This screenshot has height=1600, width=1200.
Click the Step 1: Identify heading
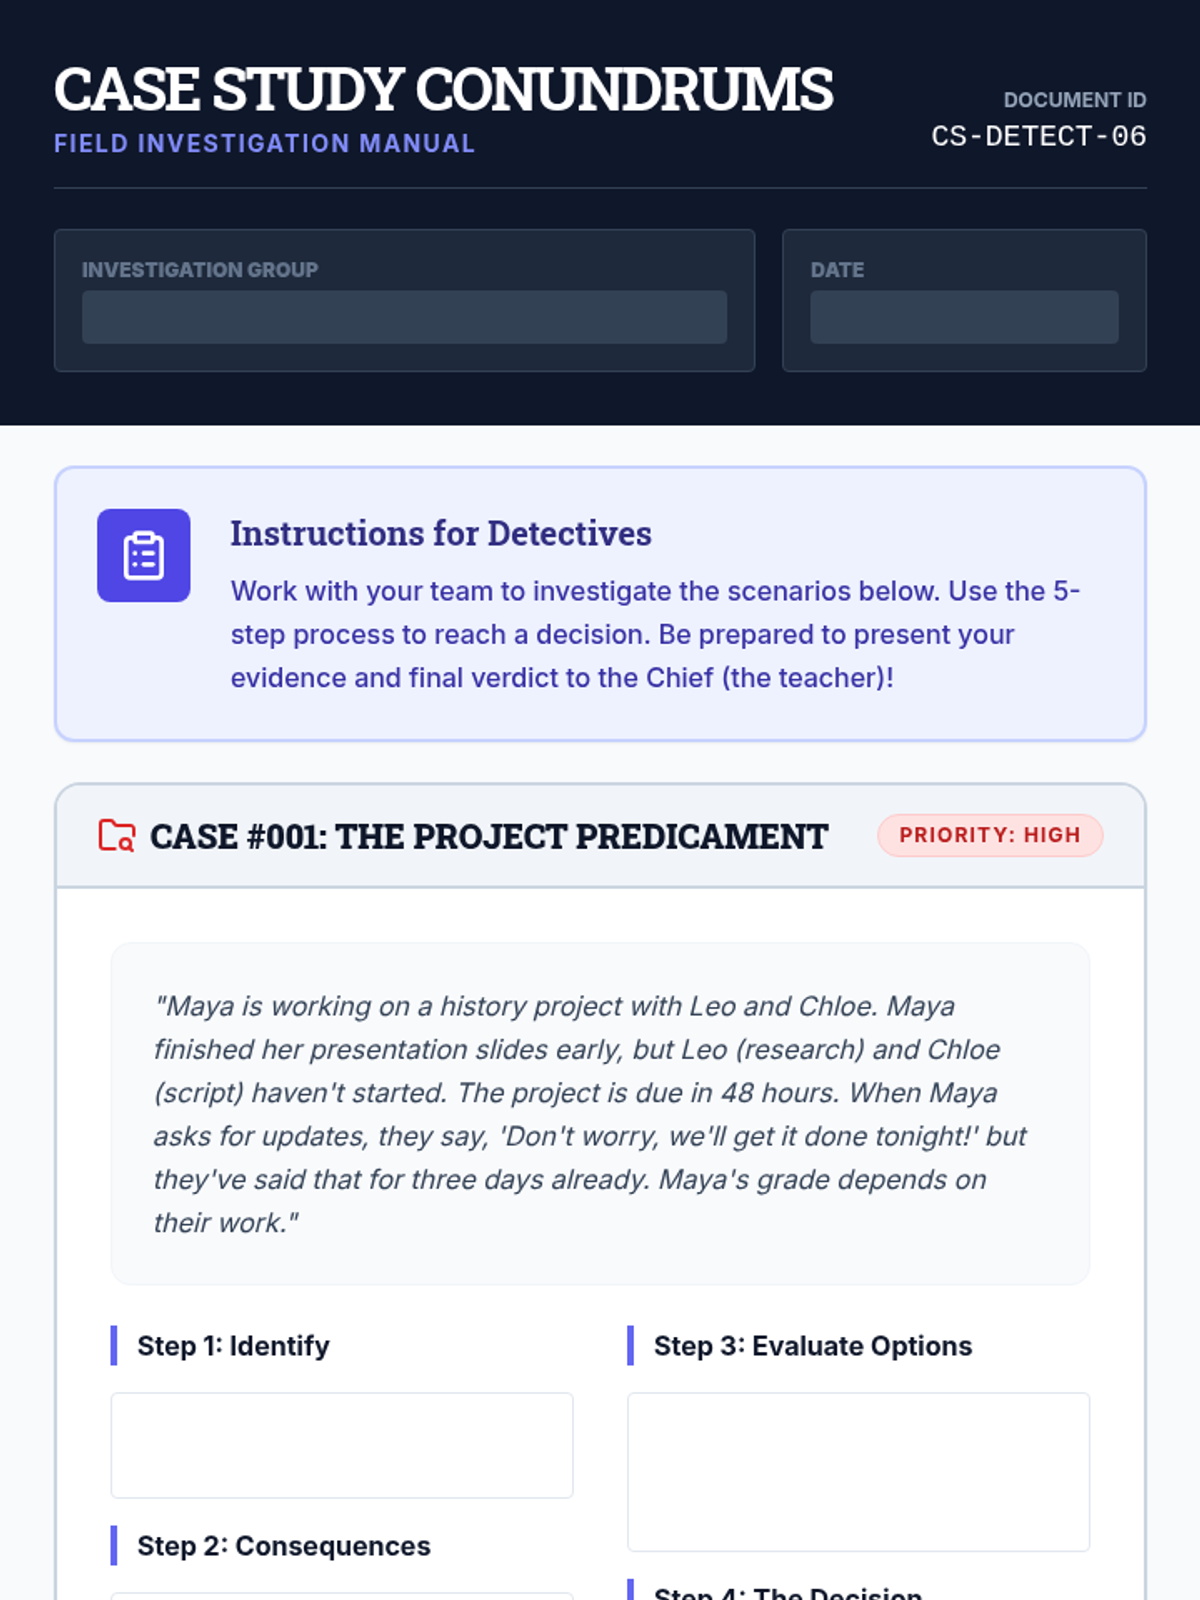[x=233, y=1346]
